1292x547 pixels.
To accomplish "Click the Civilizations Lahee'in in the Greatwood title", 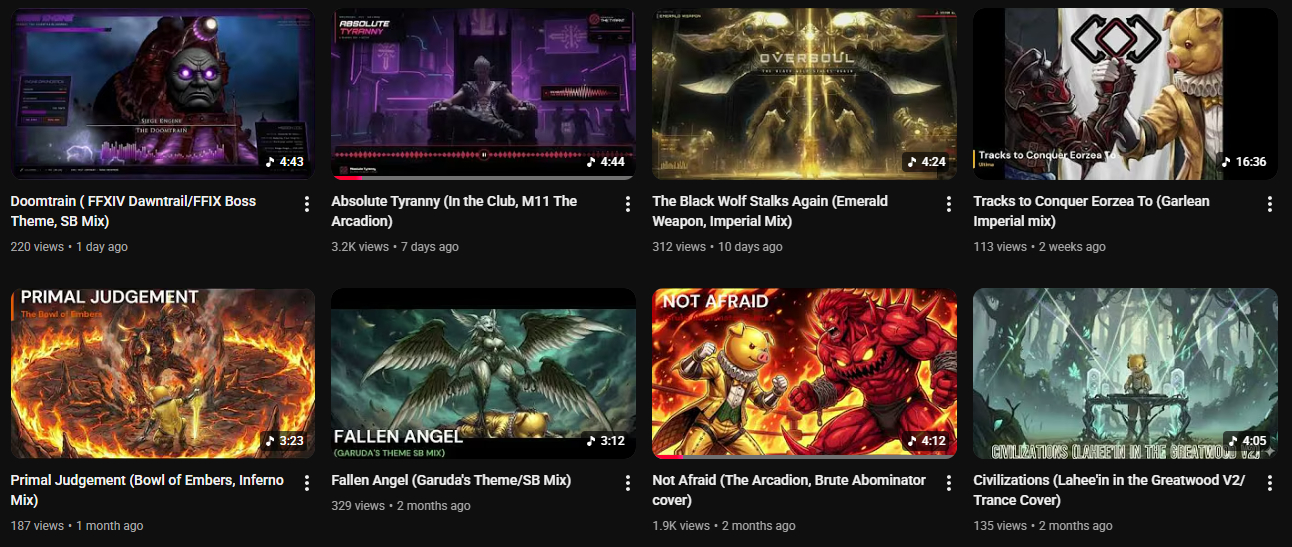I will point(1109,490).
